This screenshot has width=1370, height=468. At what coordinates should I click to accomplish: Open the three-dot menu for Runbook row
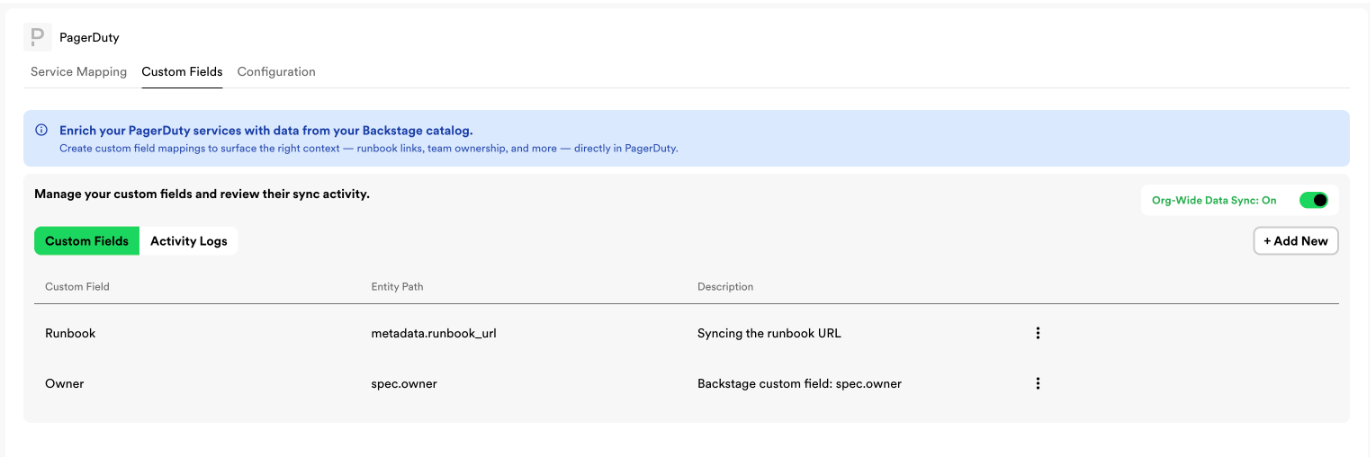coord(1038,333)
